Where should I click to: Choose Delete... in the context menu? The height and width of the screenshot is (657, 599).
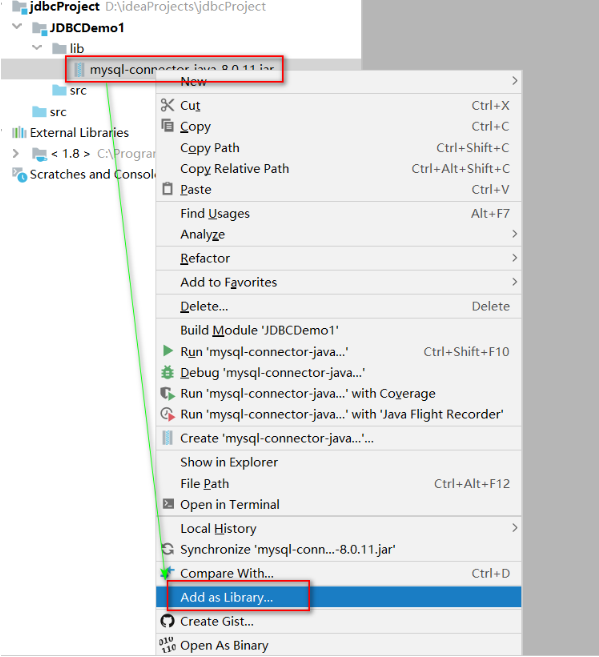(x=338, y=306)
